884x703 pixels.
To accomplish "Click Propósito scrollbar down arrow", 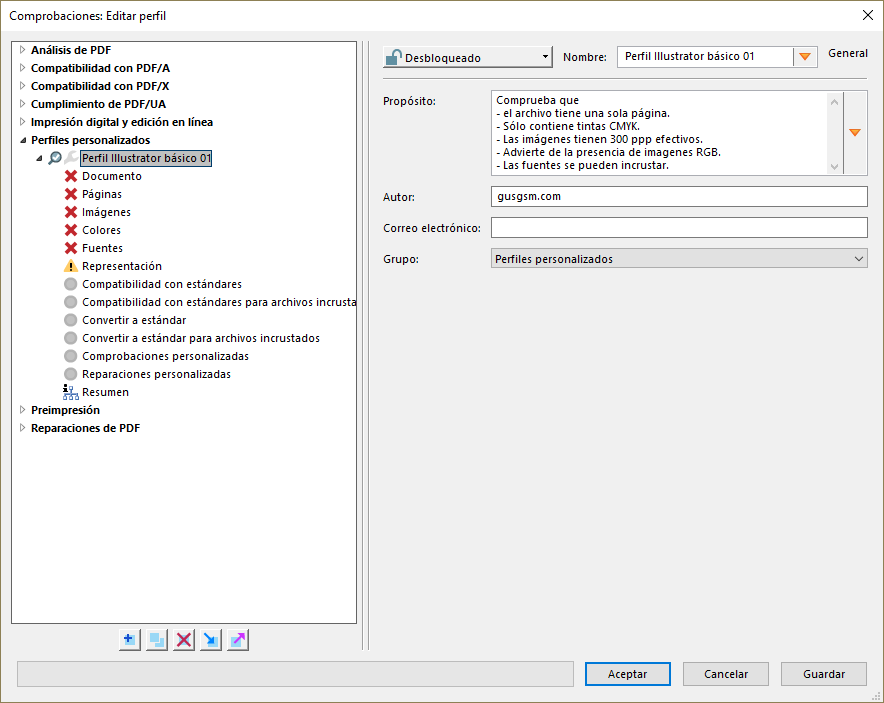I will (834, 166).
